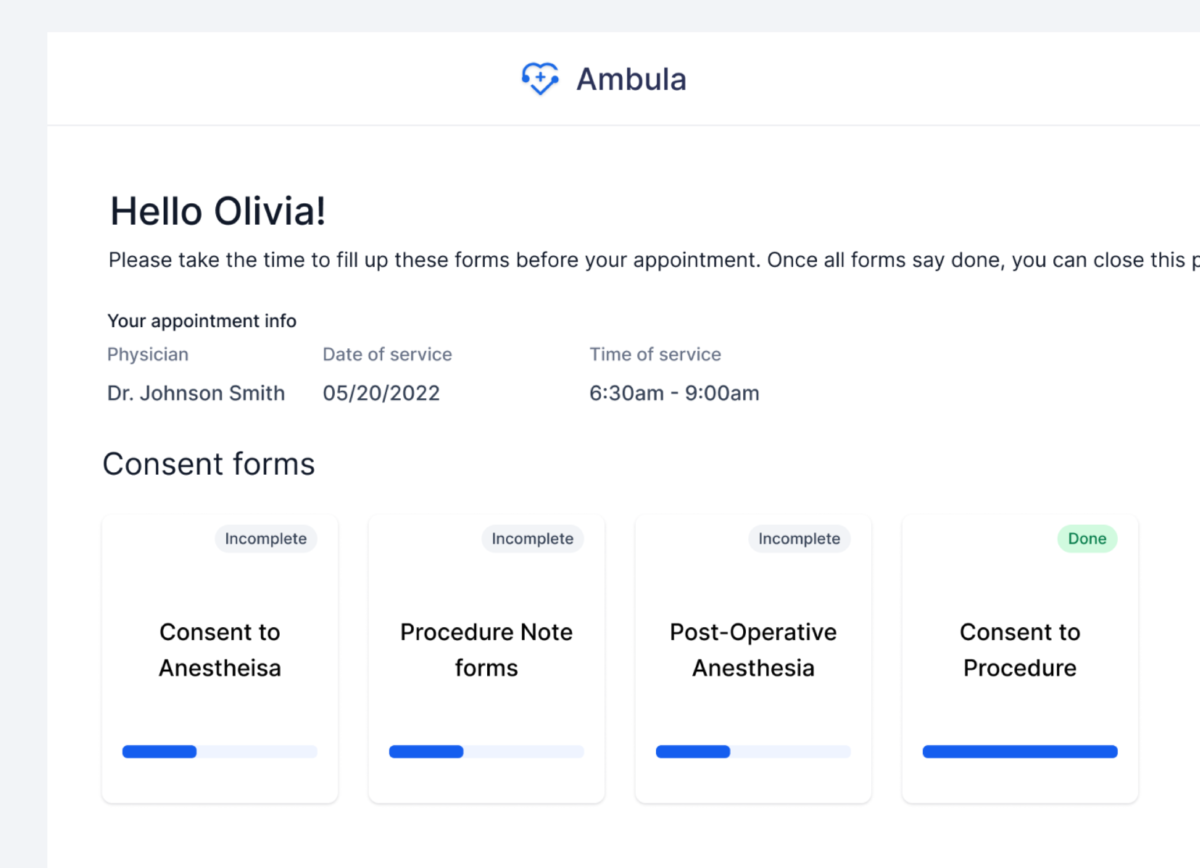Click the Incomplete badge on Procedure Note forms
This screenshot has height=868, width=1200.
coord(532,538)
